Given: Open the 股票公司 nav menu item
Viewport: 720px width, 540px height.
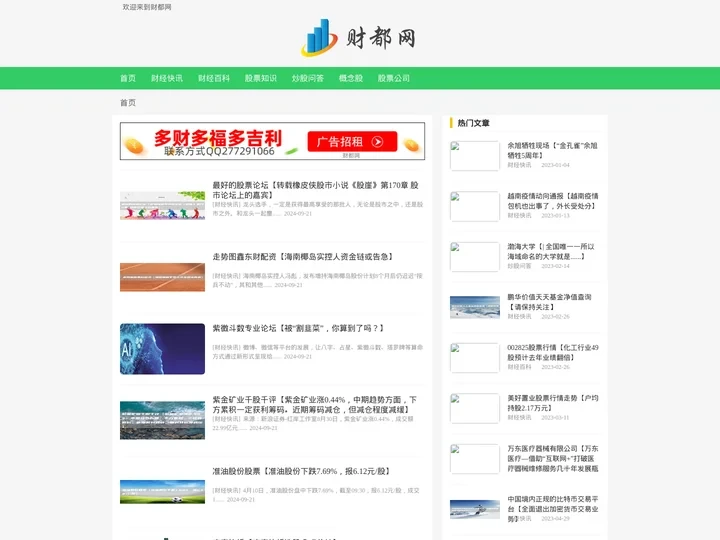Looking at the screenshot, I should [394, 78].
